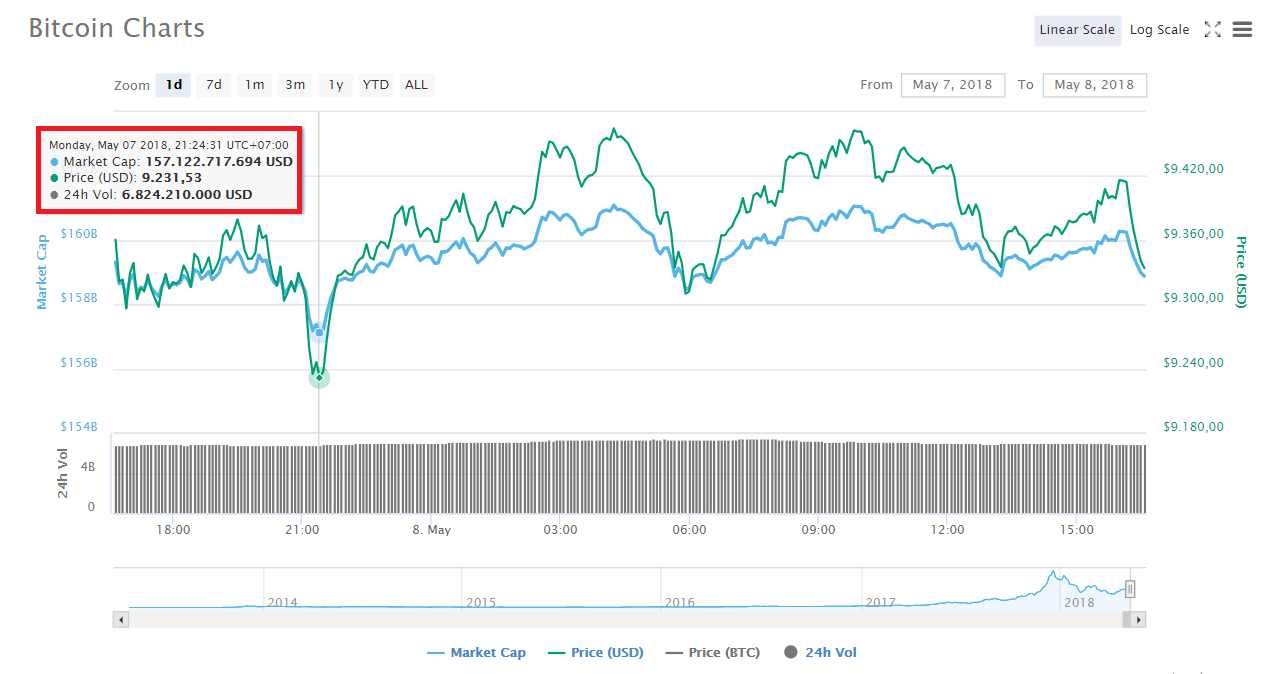Click the From date field

[952, 85]
